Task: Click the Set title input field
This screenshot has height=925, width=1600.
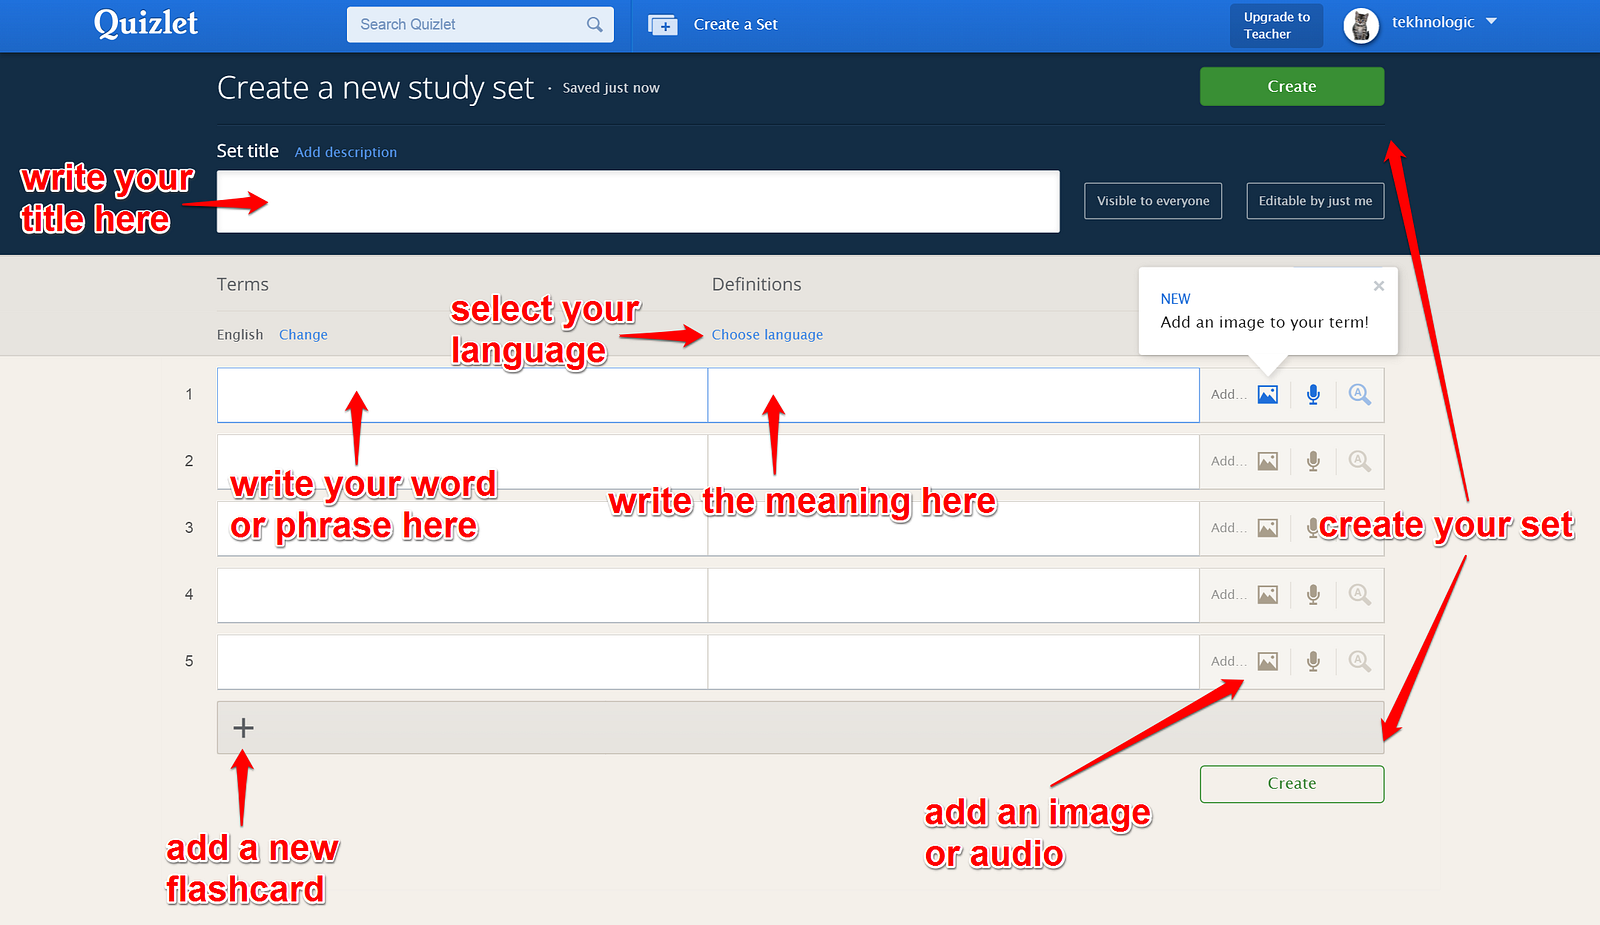Action: point(638,202)
